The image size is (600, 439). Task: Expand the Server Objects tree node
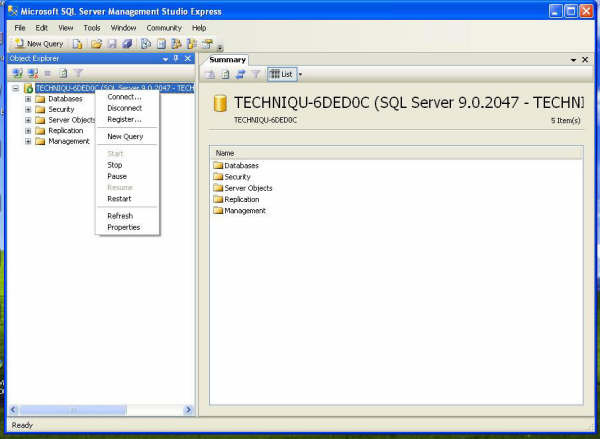tap(28, 120)
